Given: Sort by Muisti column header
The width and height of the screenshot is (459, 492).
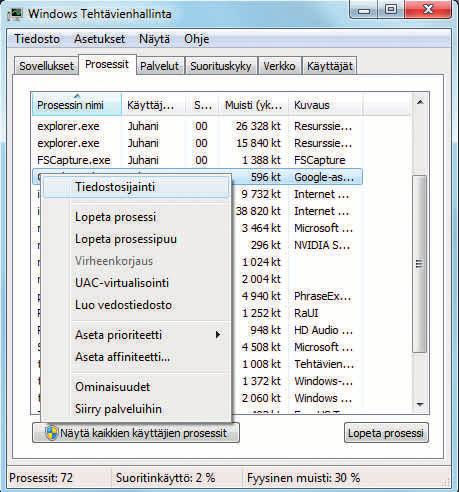Looking at the screenshot, I should pos(253,105).
